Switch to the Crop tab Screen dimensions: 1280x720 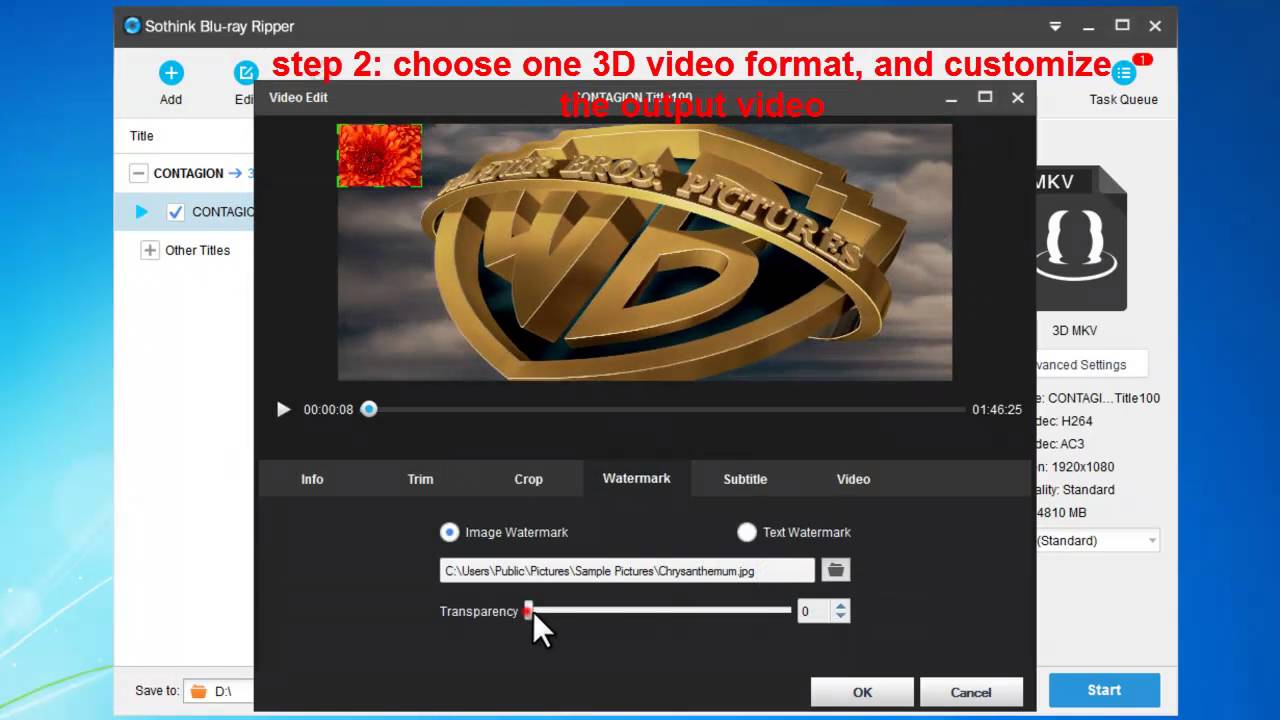[x=528, y=479]
